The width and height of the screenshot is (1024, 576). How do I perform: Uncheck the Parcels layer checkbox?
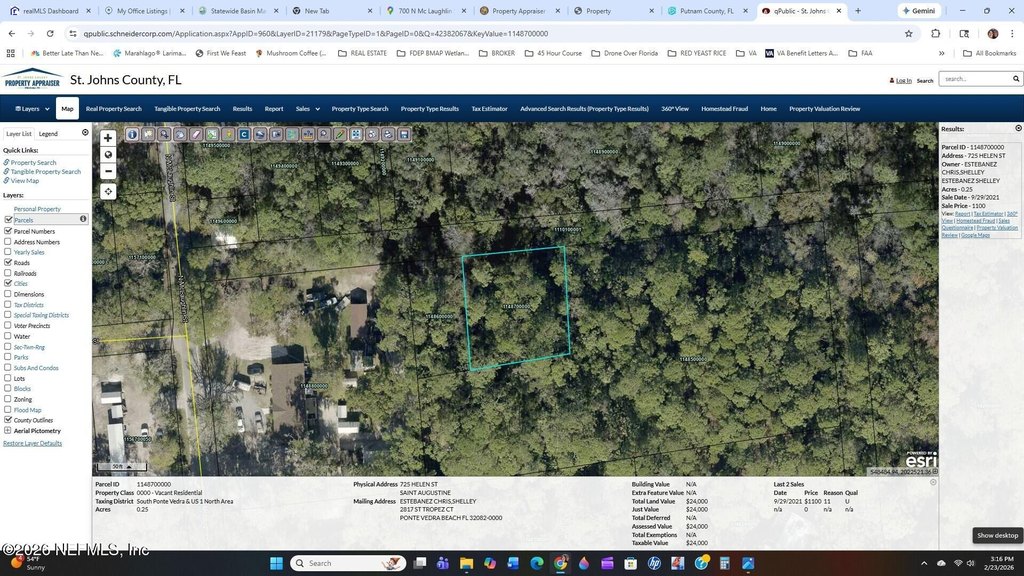click(x=8, y=219)
